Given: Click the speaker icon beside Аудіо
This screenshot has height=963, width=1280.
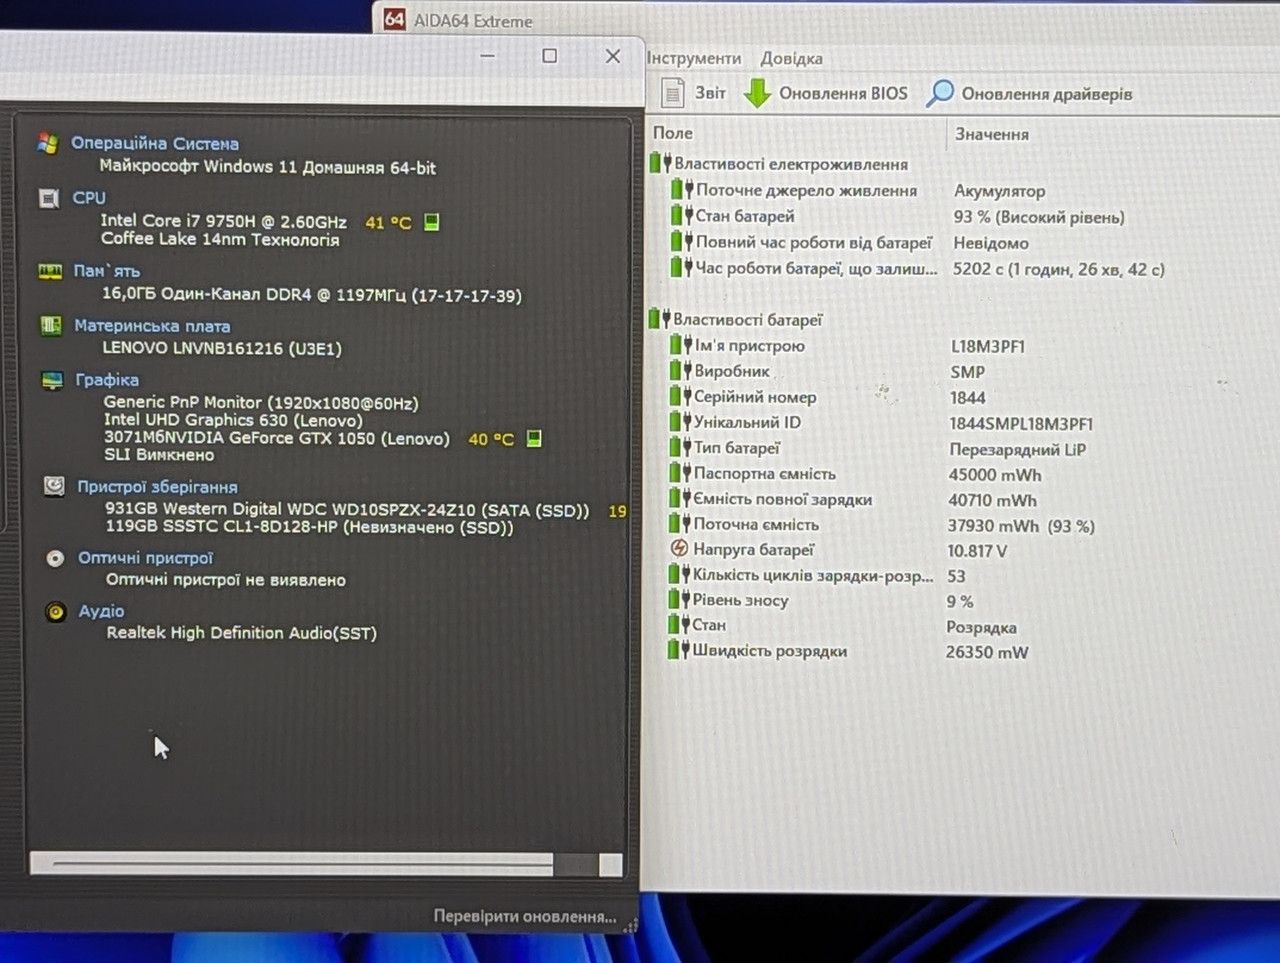Looking at the screenshot, I should [x=57, y=611].
